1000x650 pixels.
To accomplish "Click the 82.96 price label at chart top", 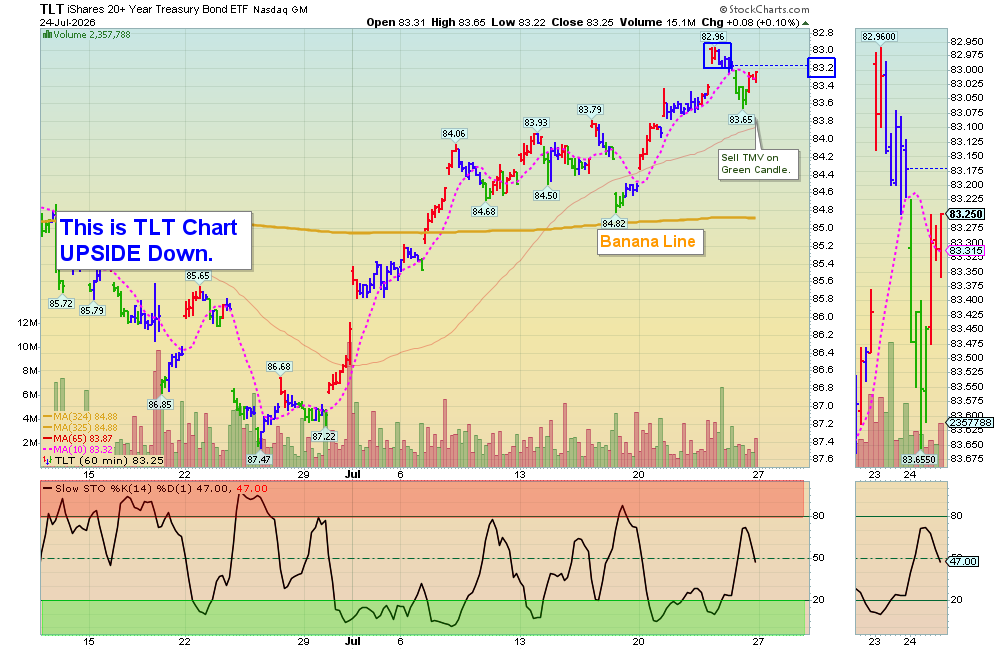I will [712, 36].
